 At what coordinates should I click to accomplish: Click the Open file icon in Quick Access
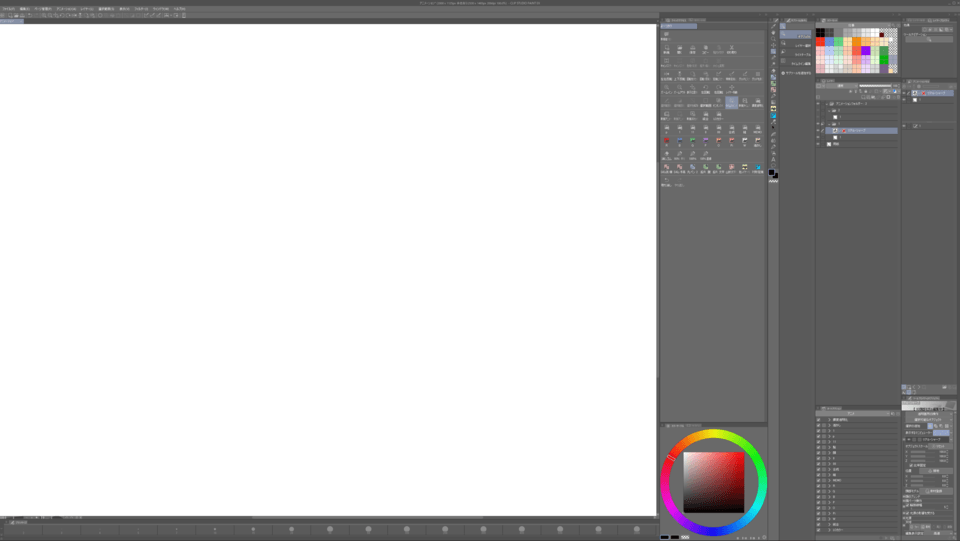coord(680,49)
